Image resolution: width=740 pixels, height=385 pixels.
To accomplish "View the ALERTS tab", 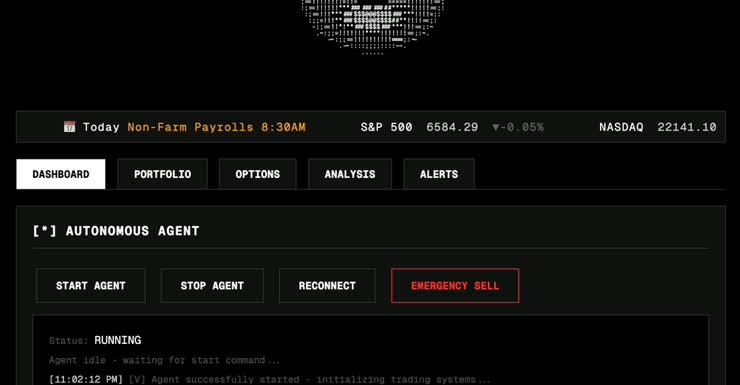I will (439, 174).
